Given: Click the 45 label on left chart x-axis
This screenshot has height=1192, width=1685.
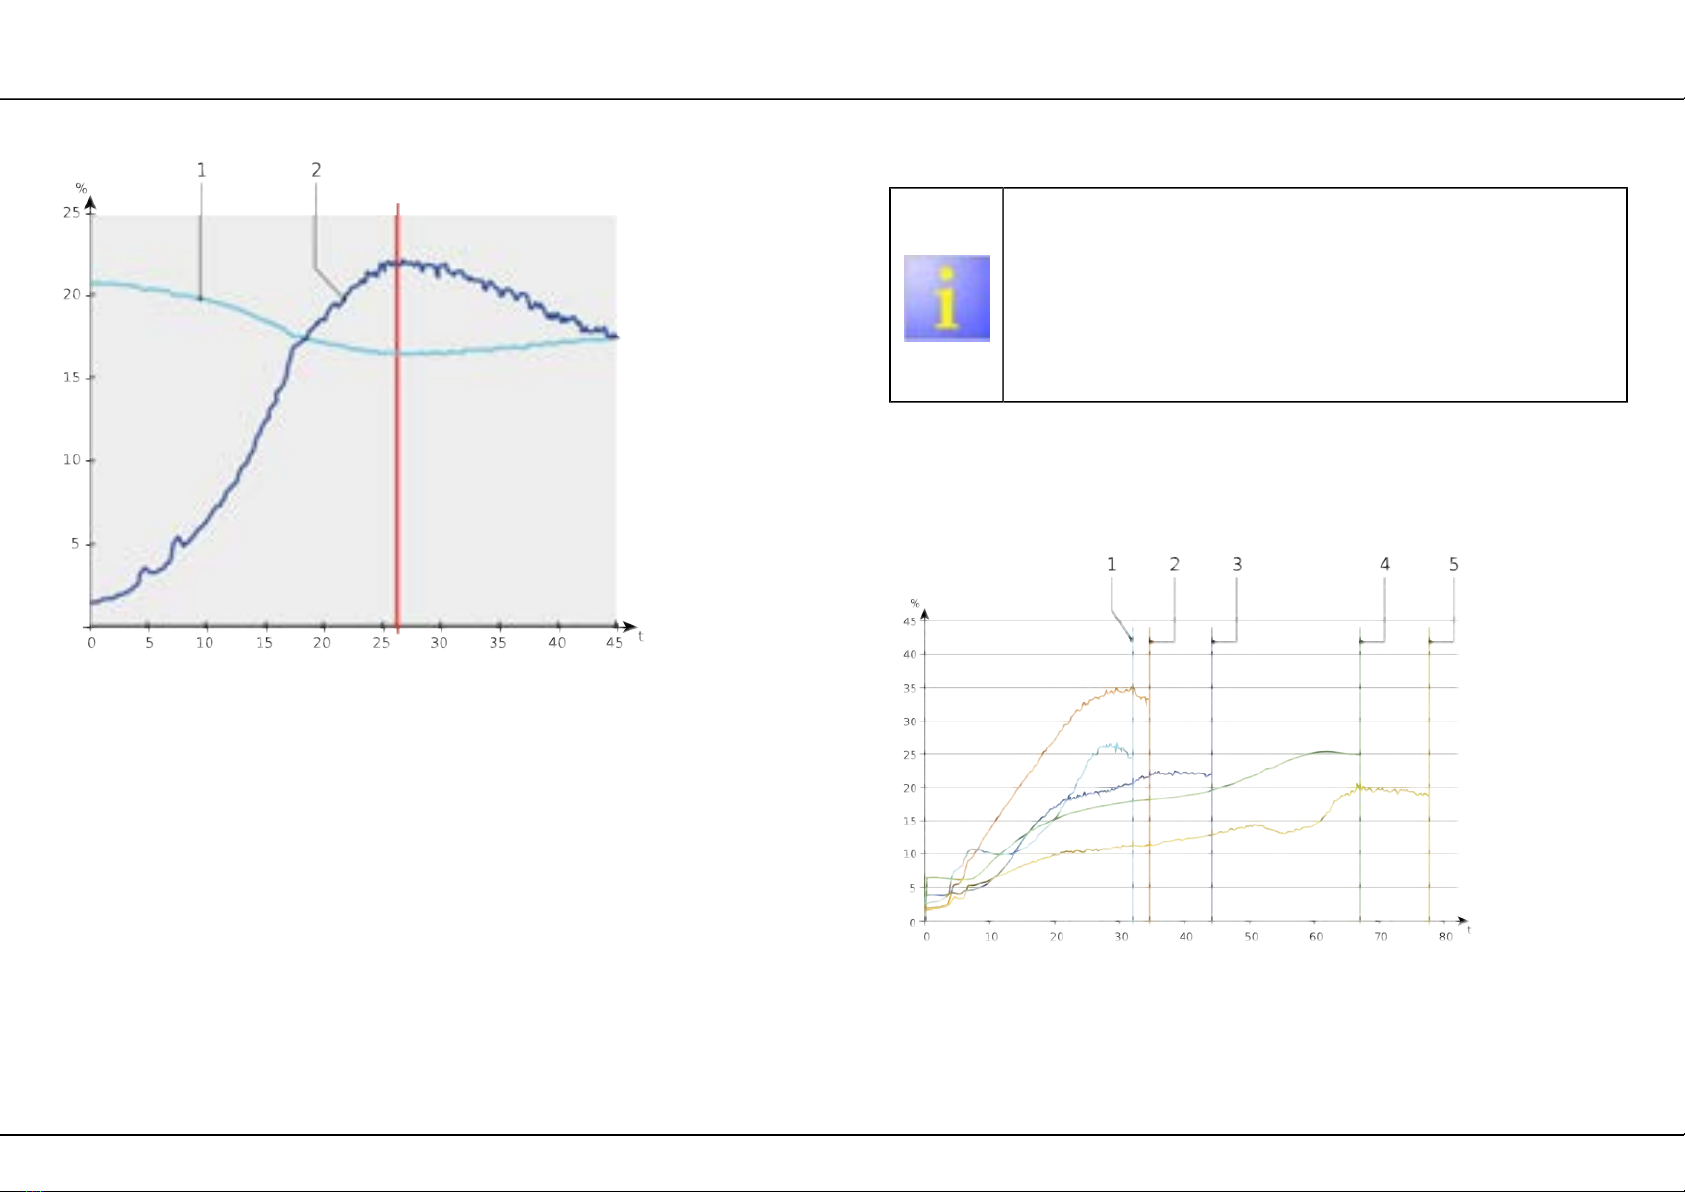Looking at the screenshot, I should click(614, 643).
